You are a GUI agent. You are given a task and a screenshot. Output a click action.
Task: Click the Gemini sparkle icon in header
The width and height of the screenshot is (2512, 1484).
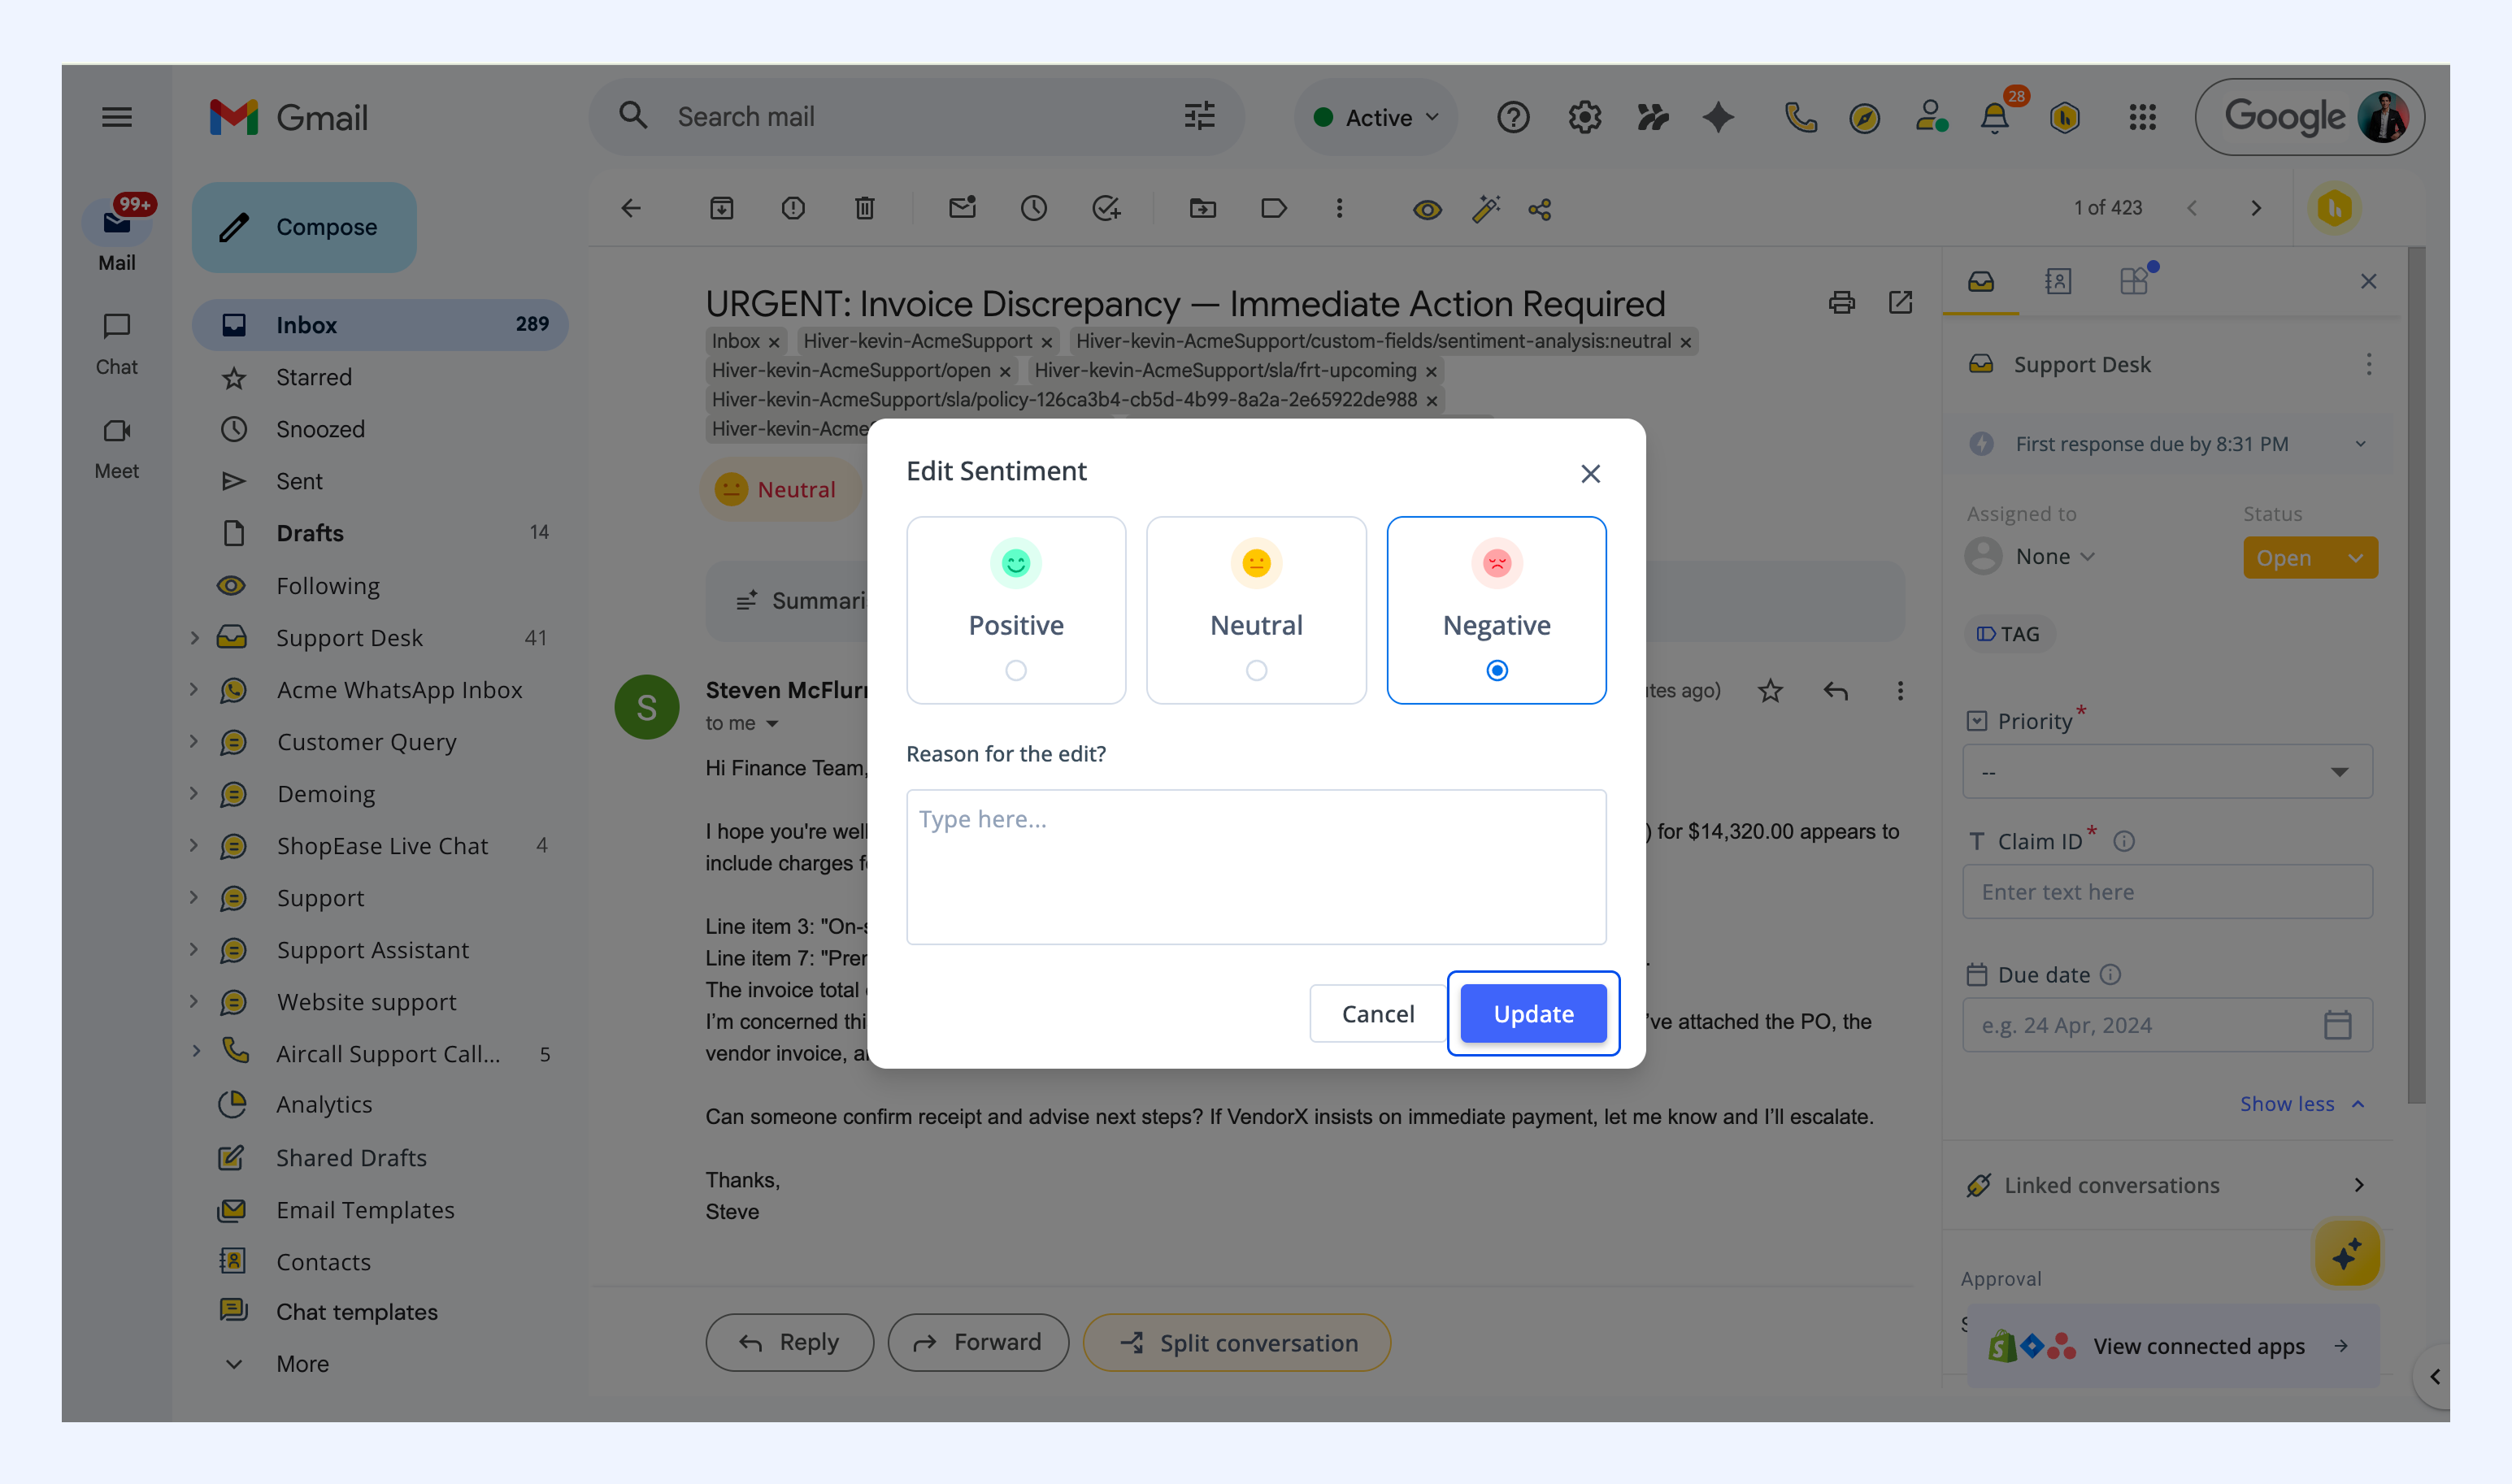pyautogui.click(x=1718, y=117)
